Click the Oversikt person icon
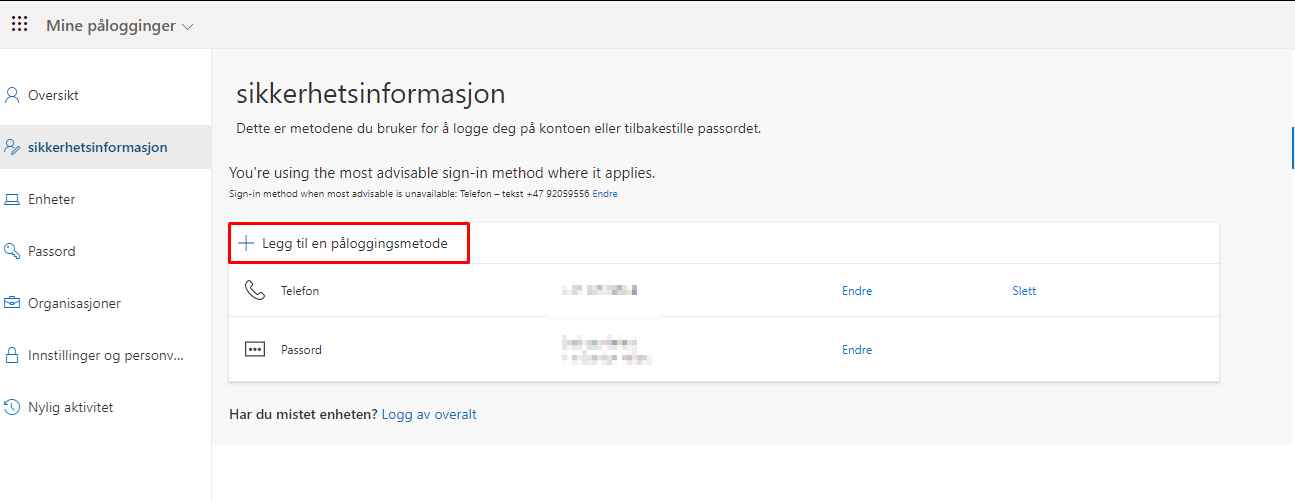 [12, 96]
